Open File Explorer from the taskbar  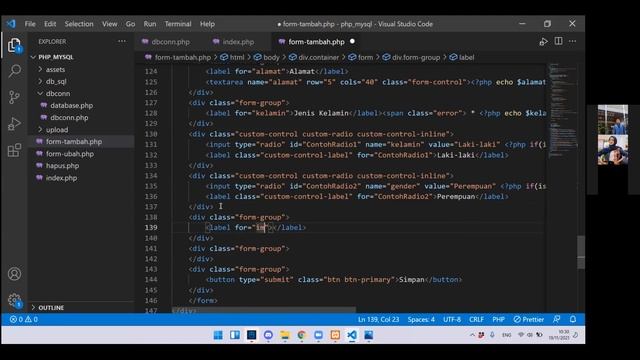(285, 335)
